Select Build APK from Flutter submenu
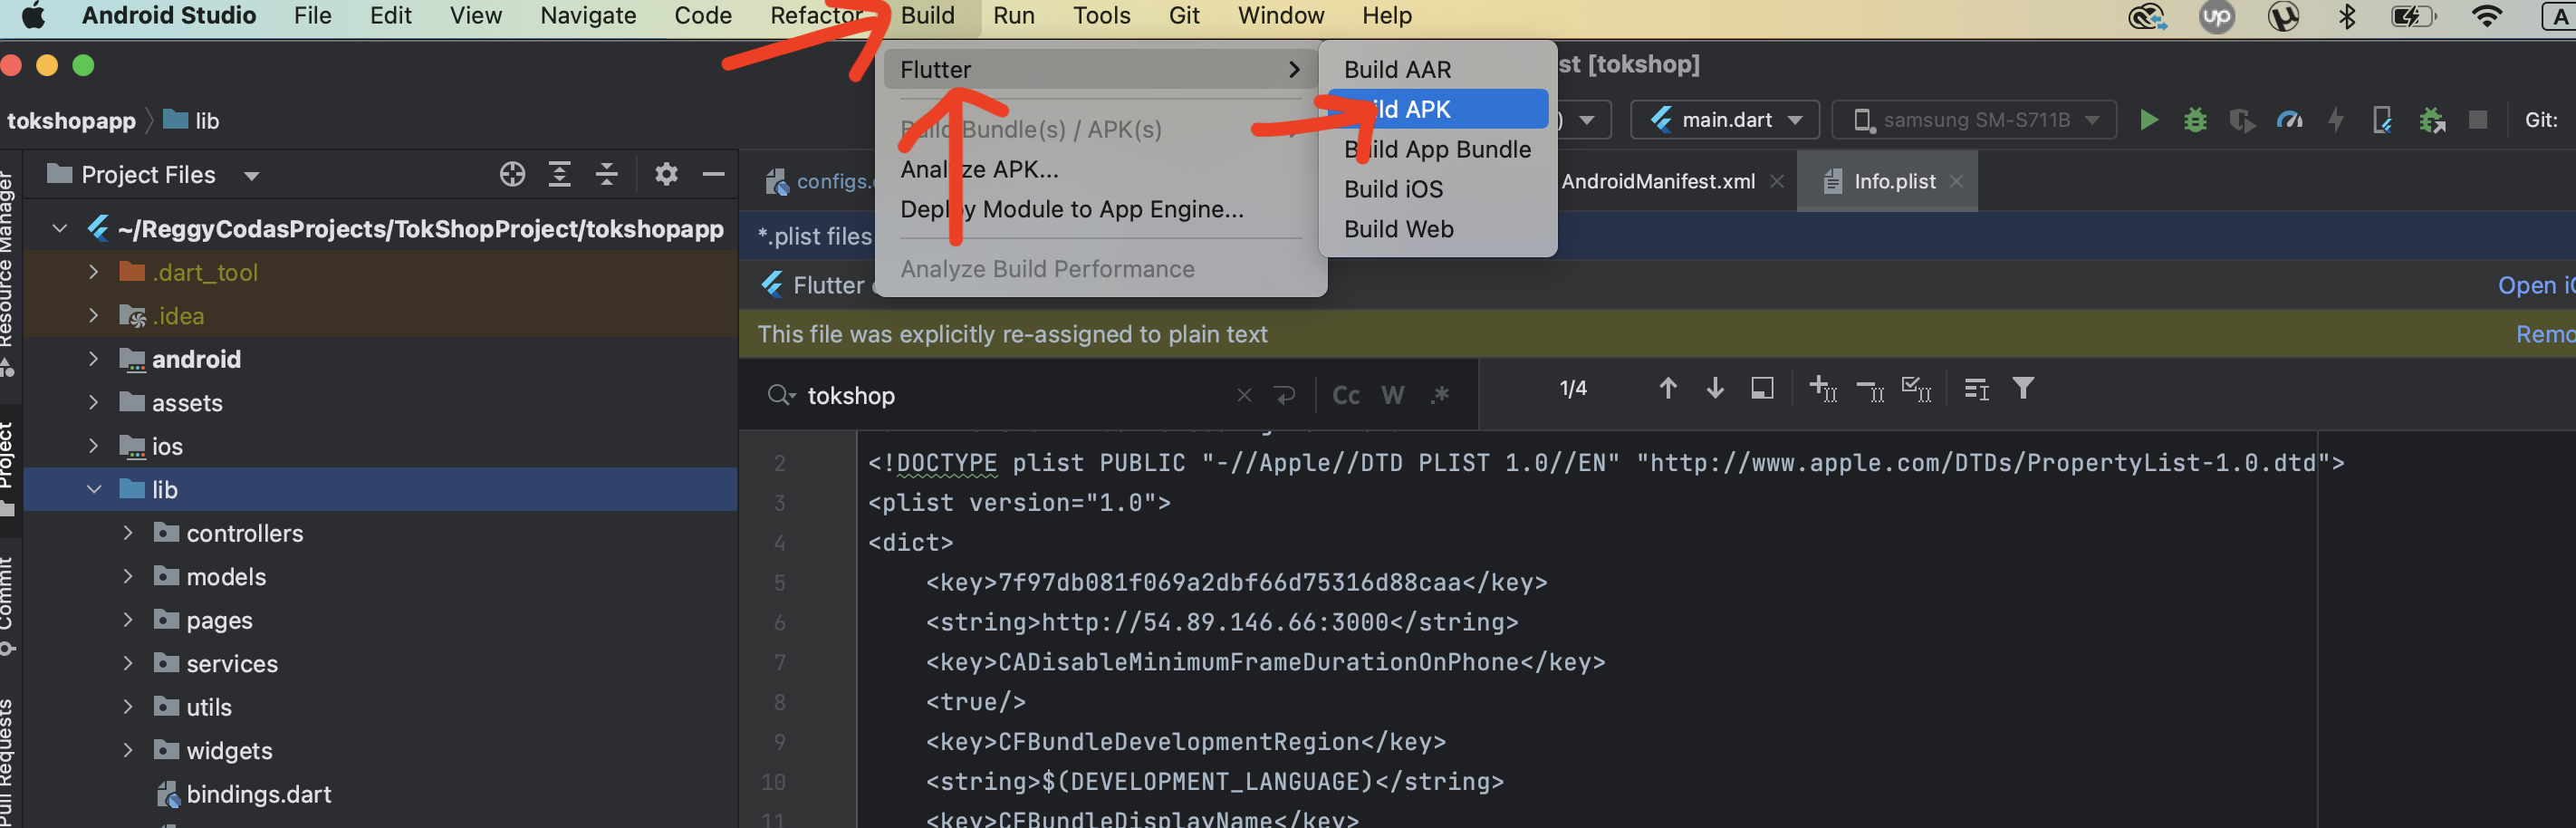Image resolution: width=2576 pixels, height=828 pixels. click(x=1436, y=109)
